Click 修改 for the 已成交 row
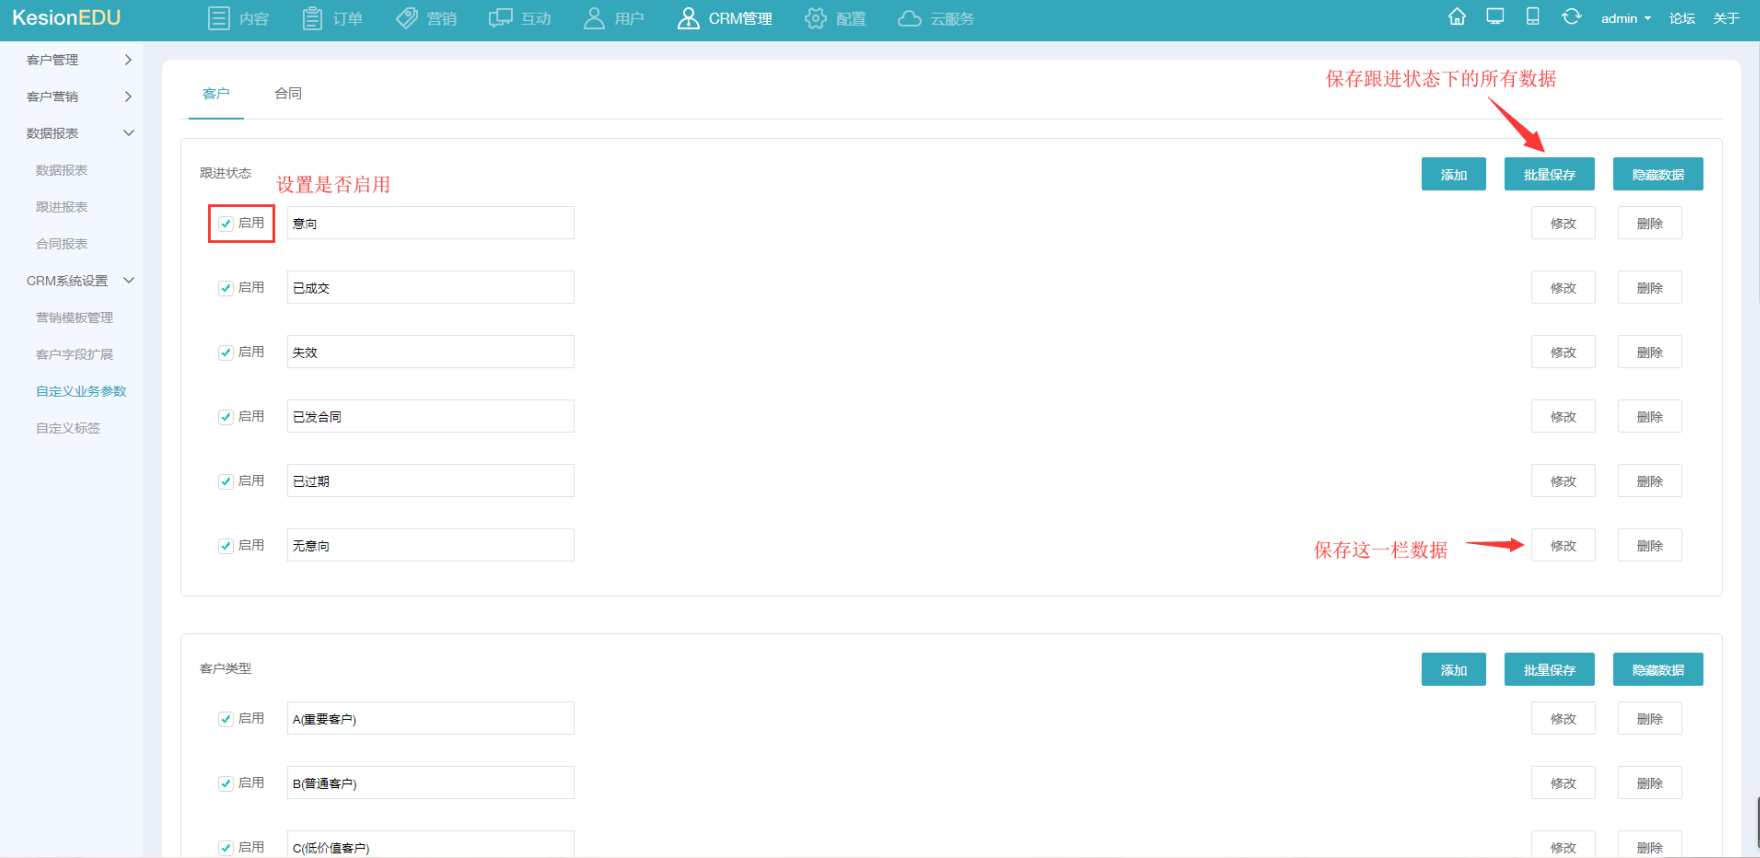 [x=1563, y=288]
